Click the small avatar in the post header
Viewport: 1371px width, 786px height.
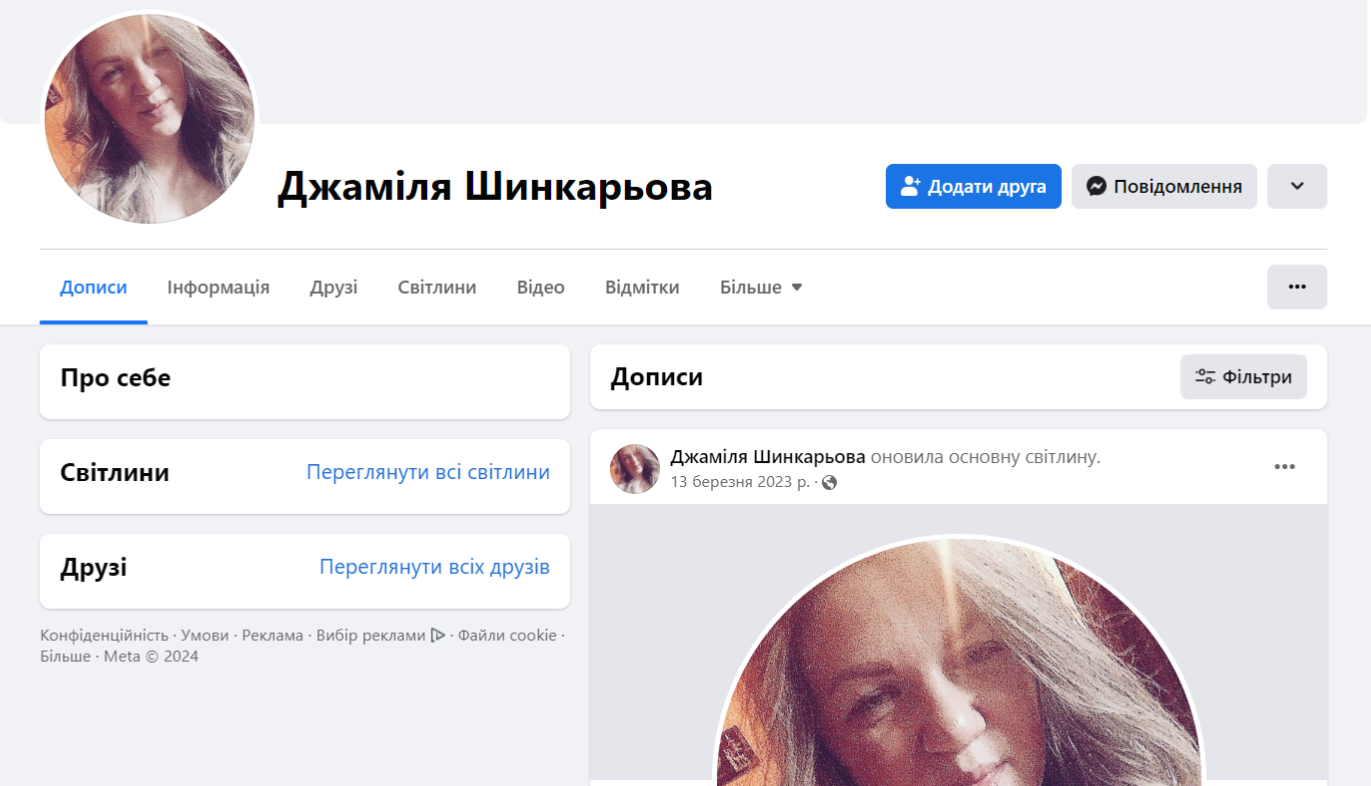[635, 469]
